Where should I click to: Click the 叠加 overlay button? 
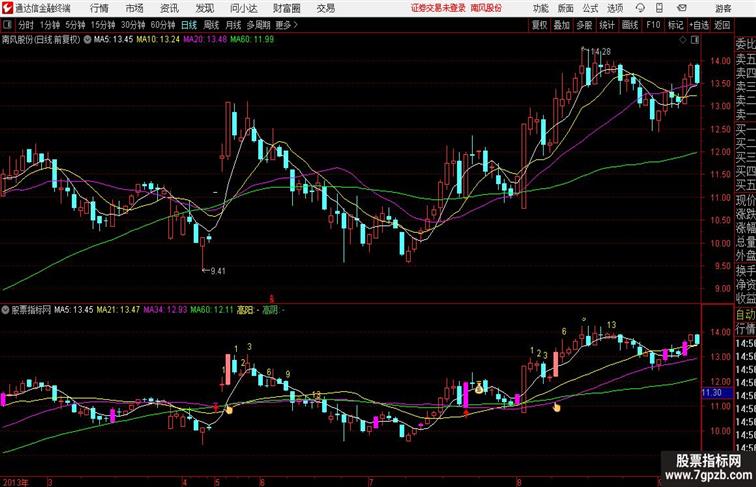pos(562,25)
